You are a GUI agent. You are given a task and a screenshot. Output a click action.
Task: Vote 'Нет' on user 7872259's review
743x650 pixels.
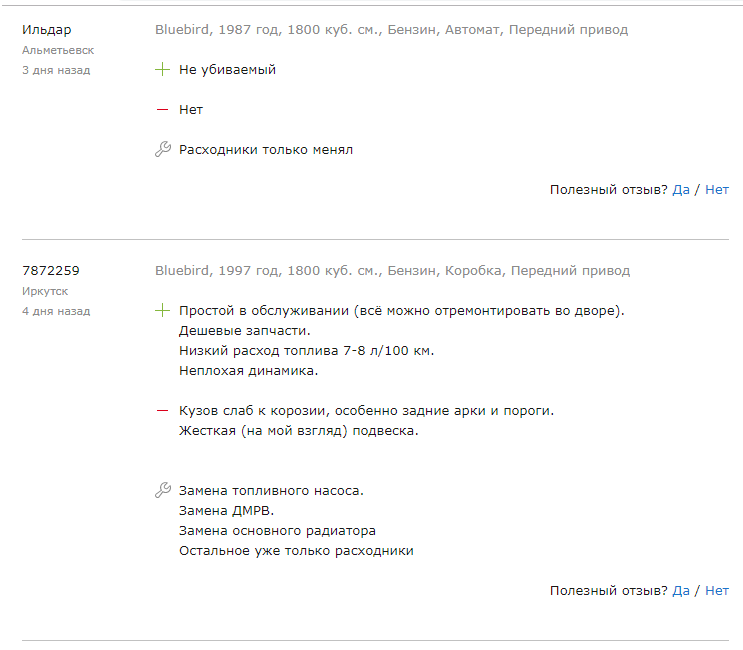pyautogui.click(x=717, y=590)
